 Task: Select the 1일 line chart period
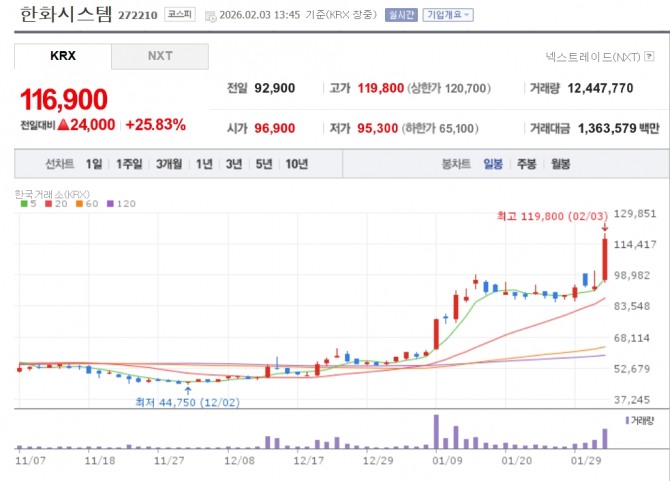(94, 164)
